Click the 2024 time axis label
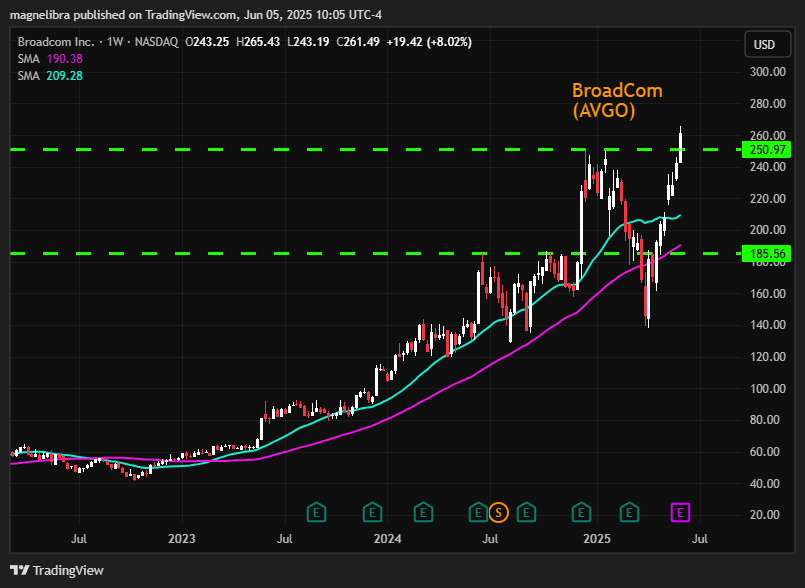 388,539
